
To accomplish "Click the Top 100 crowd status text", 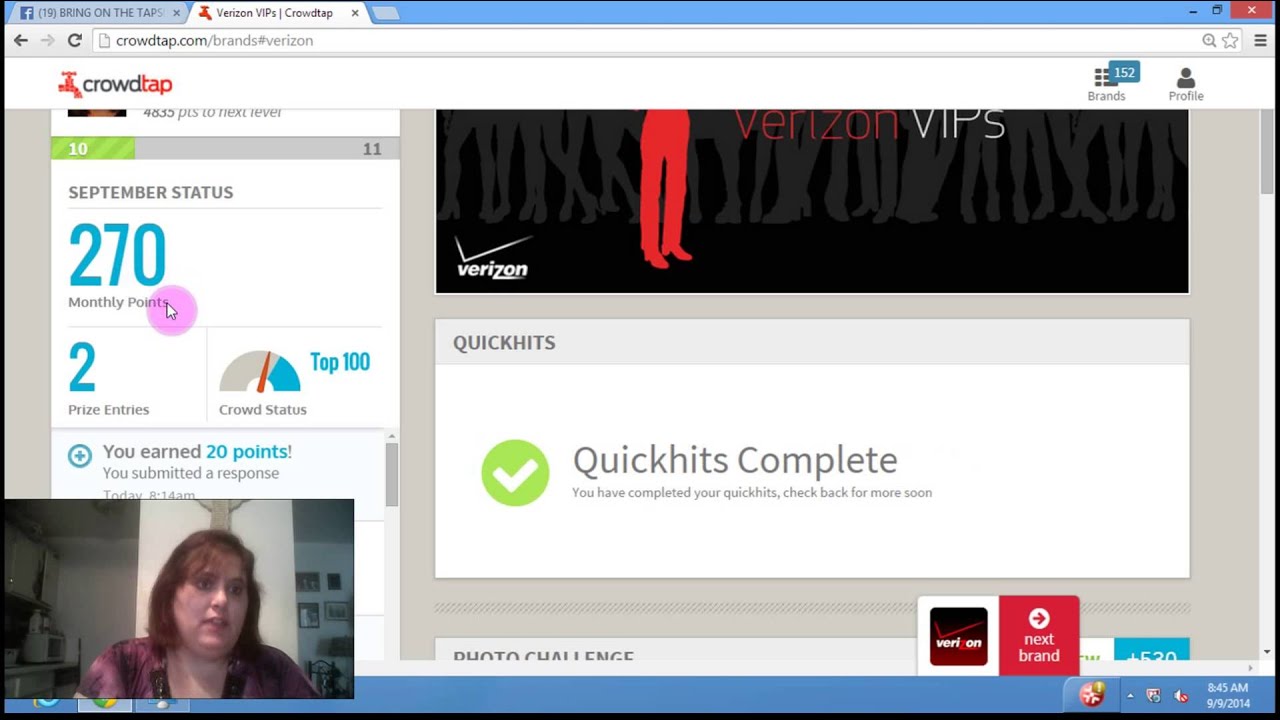I will pyautogui.click(x=340, y=362).
